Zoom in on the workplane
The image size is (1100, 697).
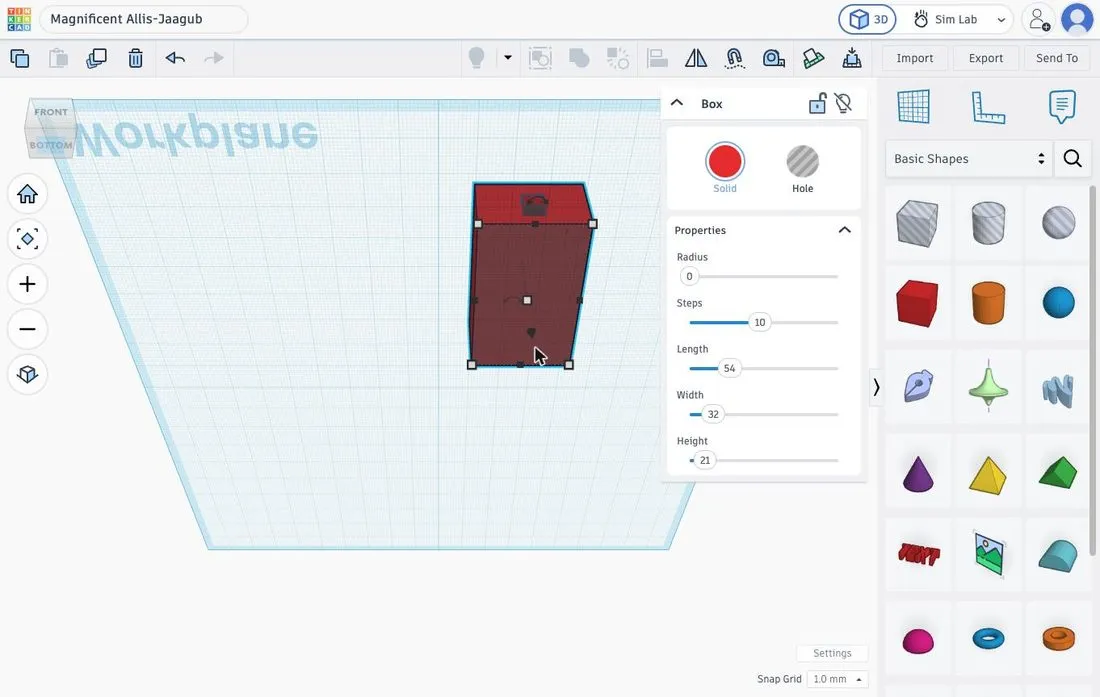click(27, 284)
